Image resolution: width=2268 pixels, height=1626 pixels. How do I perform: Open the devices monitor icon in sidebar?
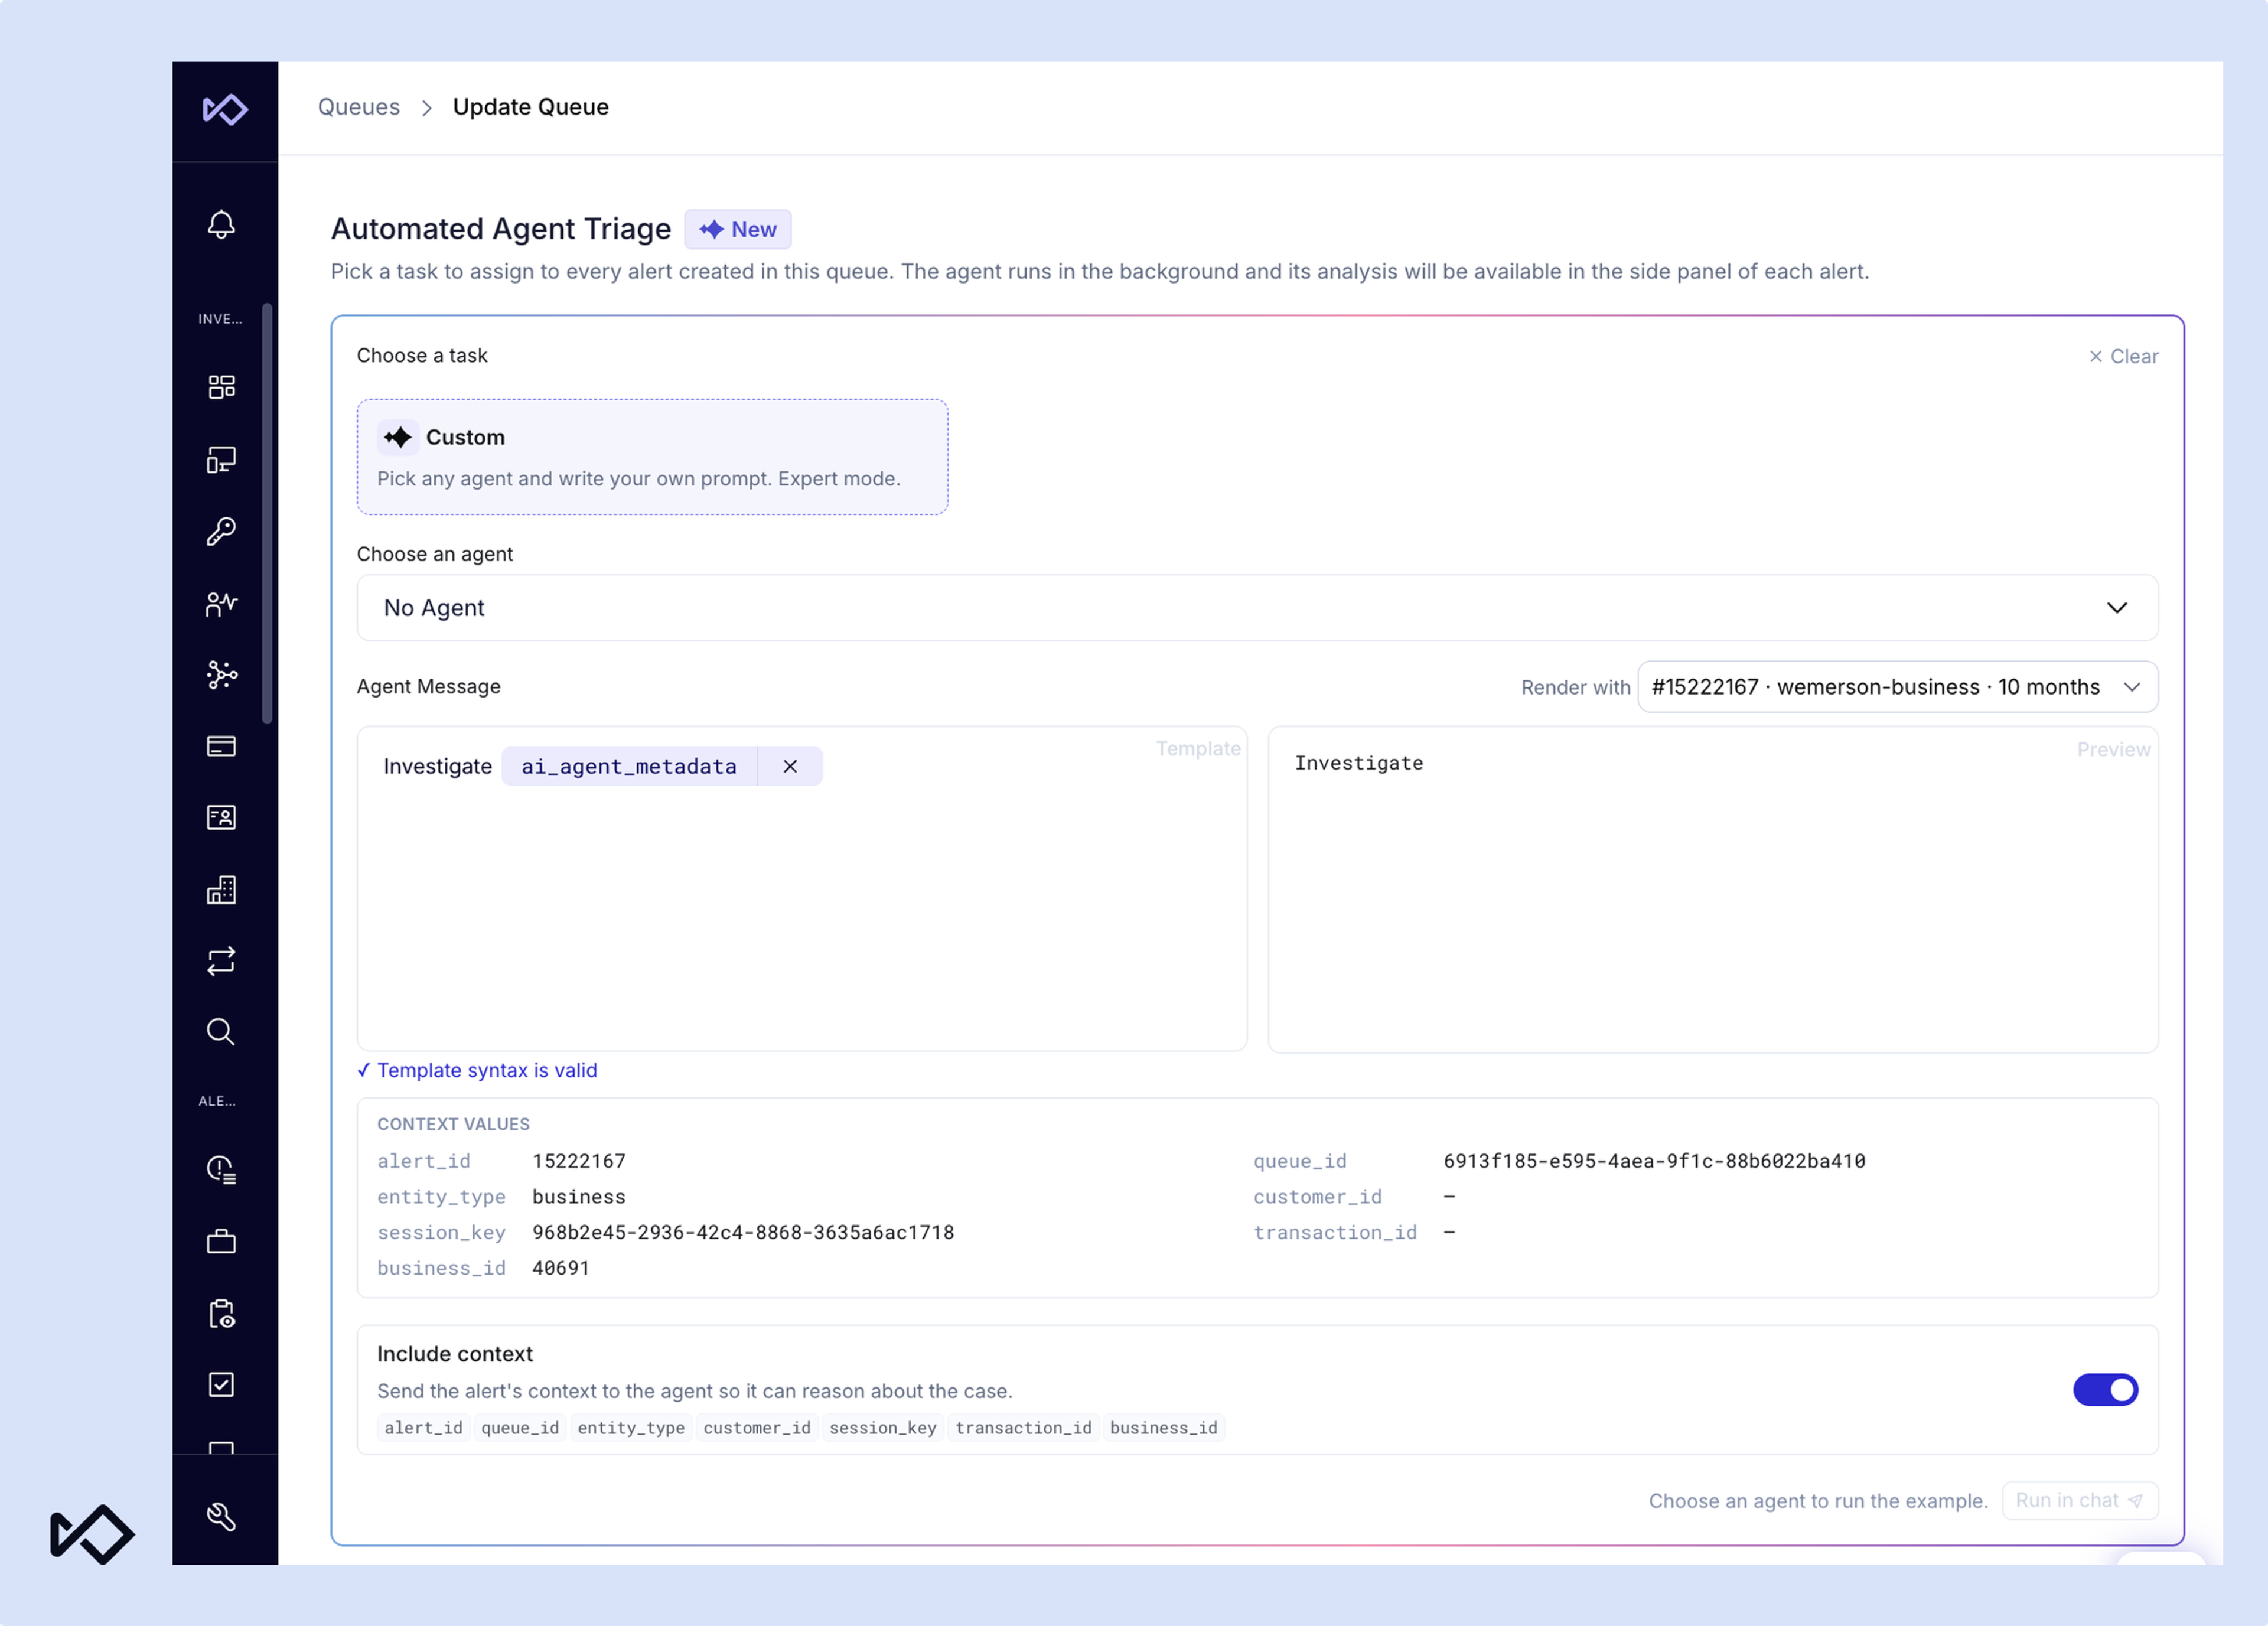pyautogui.click(x=221, y=460)
